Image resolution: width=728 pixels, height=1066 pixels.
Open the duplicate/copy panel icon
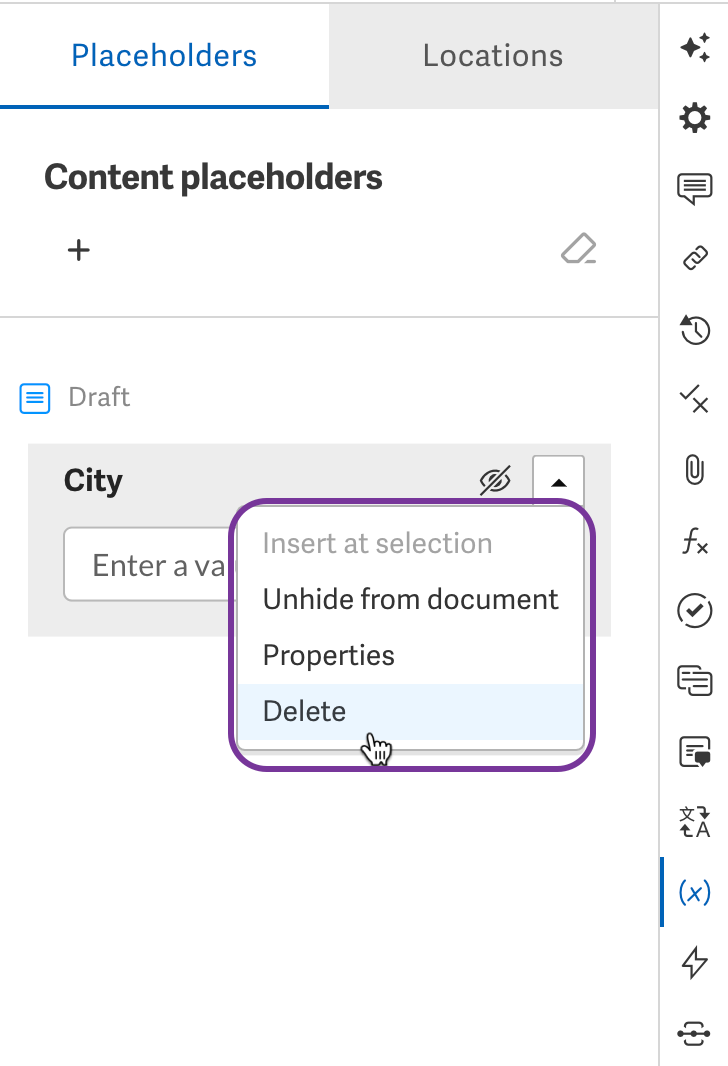[695, 682]
